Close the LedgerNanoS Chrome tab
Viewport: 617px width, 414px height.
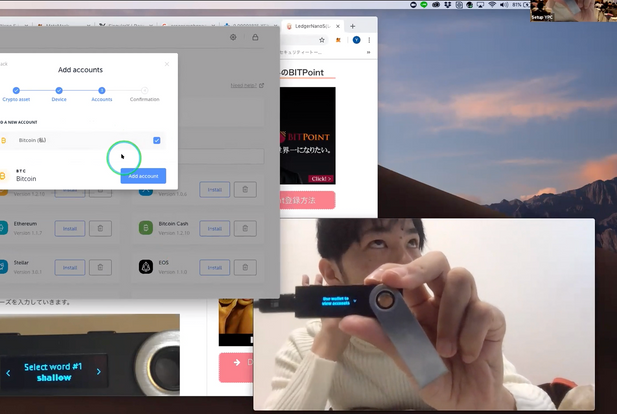338,26
